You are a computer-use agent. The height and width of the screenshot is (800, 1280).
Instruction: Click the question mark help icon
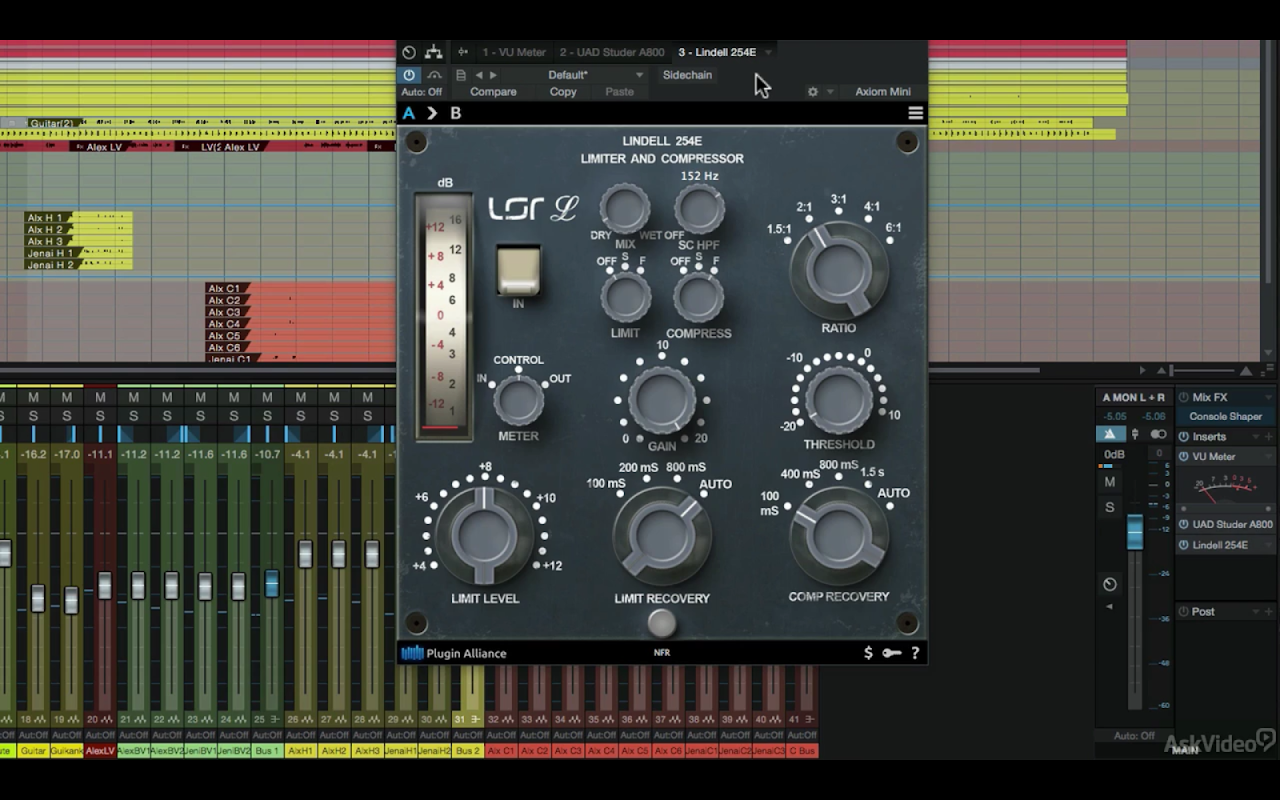pyautogui.click(x=915, y=653)
